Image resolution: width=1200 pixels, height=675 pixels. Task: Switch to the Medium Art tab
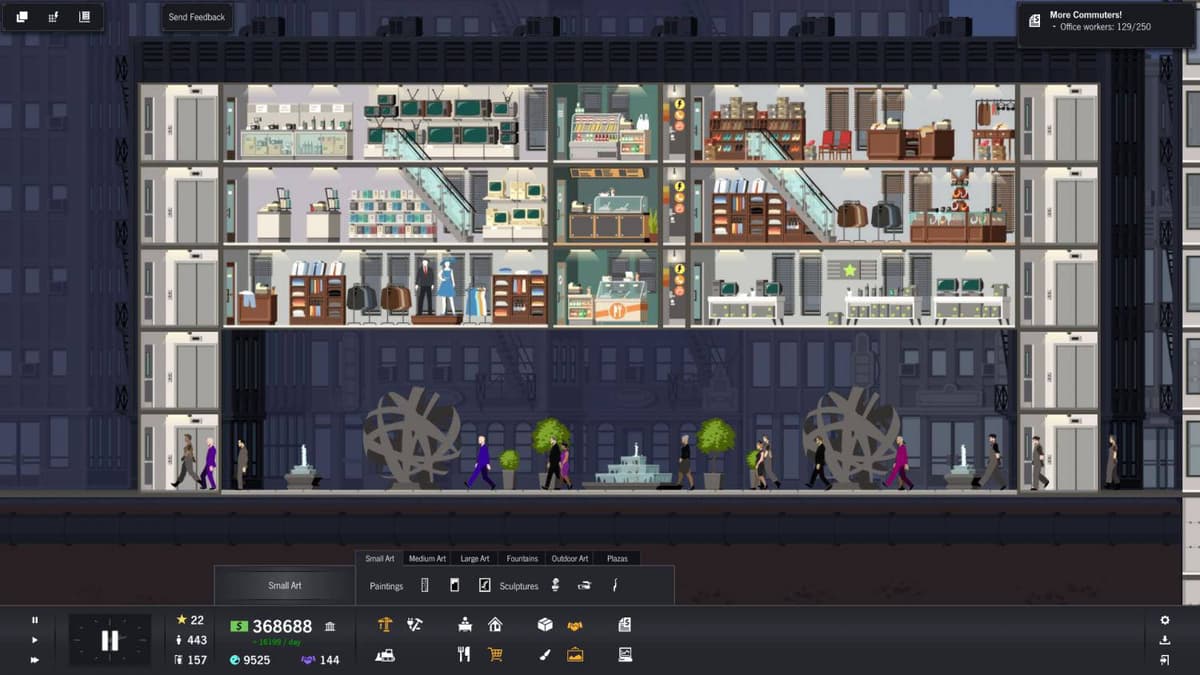pos(427,558)
